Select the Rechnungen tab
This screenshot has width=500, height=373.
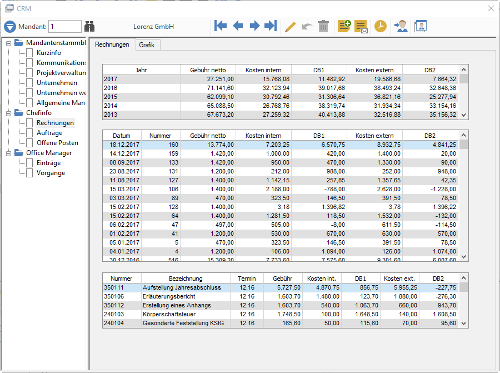pyautogui.click(x=112, y=45)
